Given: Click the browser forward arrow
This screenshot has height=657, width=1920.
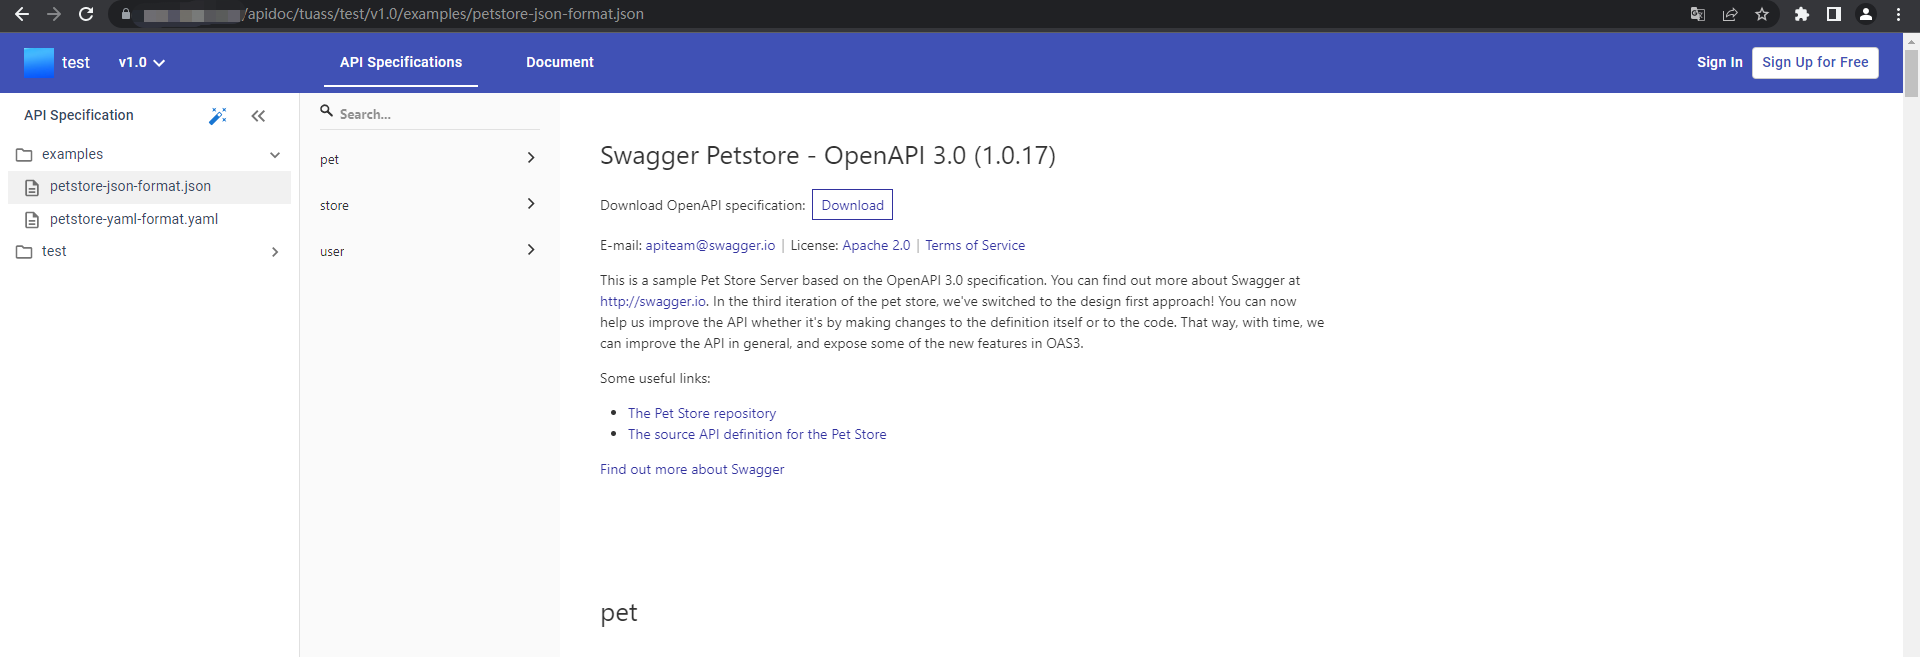Looking at the screenshot, I should [x=54, y=14].
